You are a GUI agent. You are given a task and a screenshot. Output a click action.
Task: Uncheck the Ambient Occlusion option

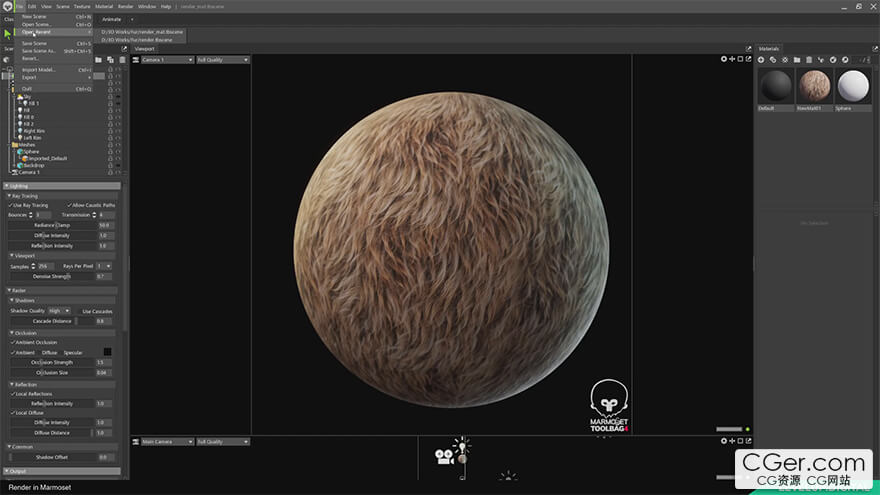pyautogui.click(x=11, y=342)
